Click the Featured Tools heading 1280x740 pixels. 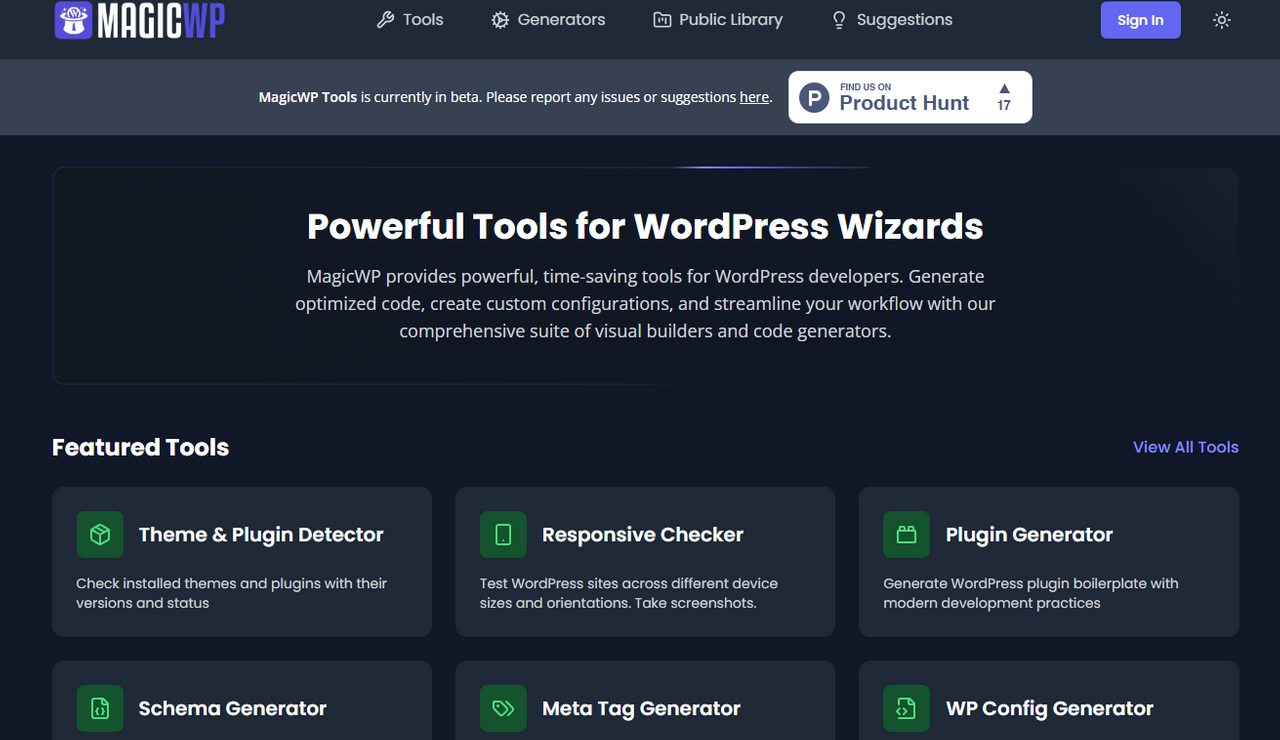pos(141,447)
